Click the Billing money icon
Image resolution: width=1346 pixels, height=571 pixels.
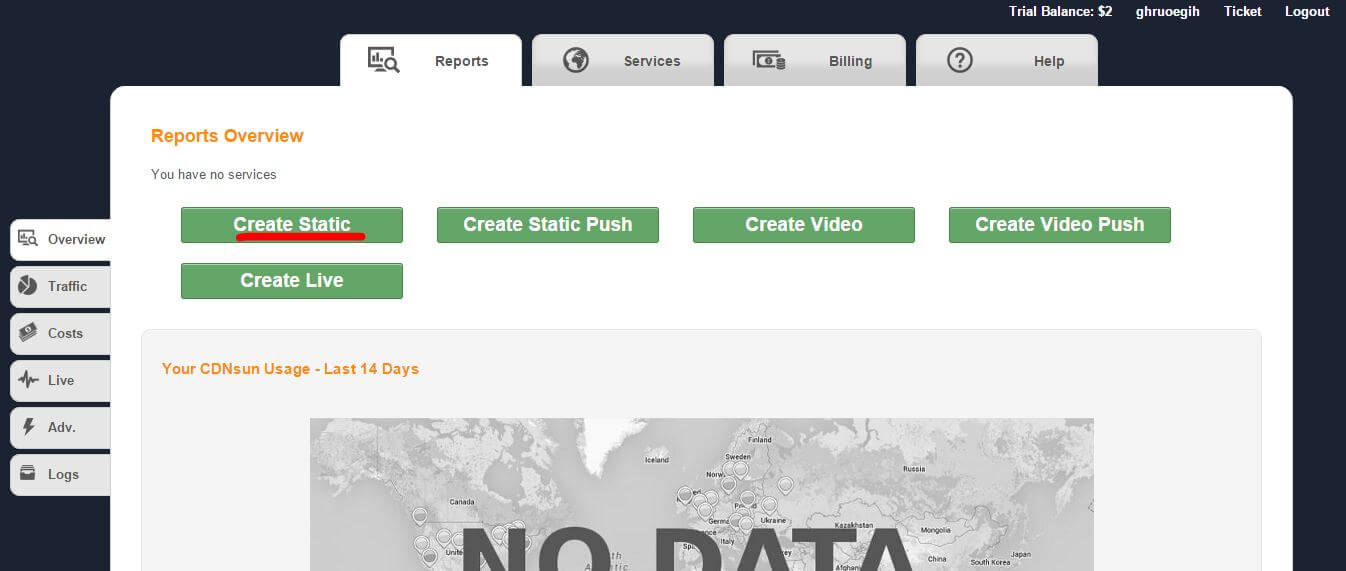click(769, 60)
